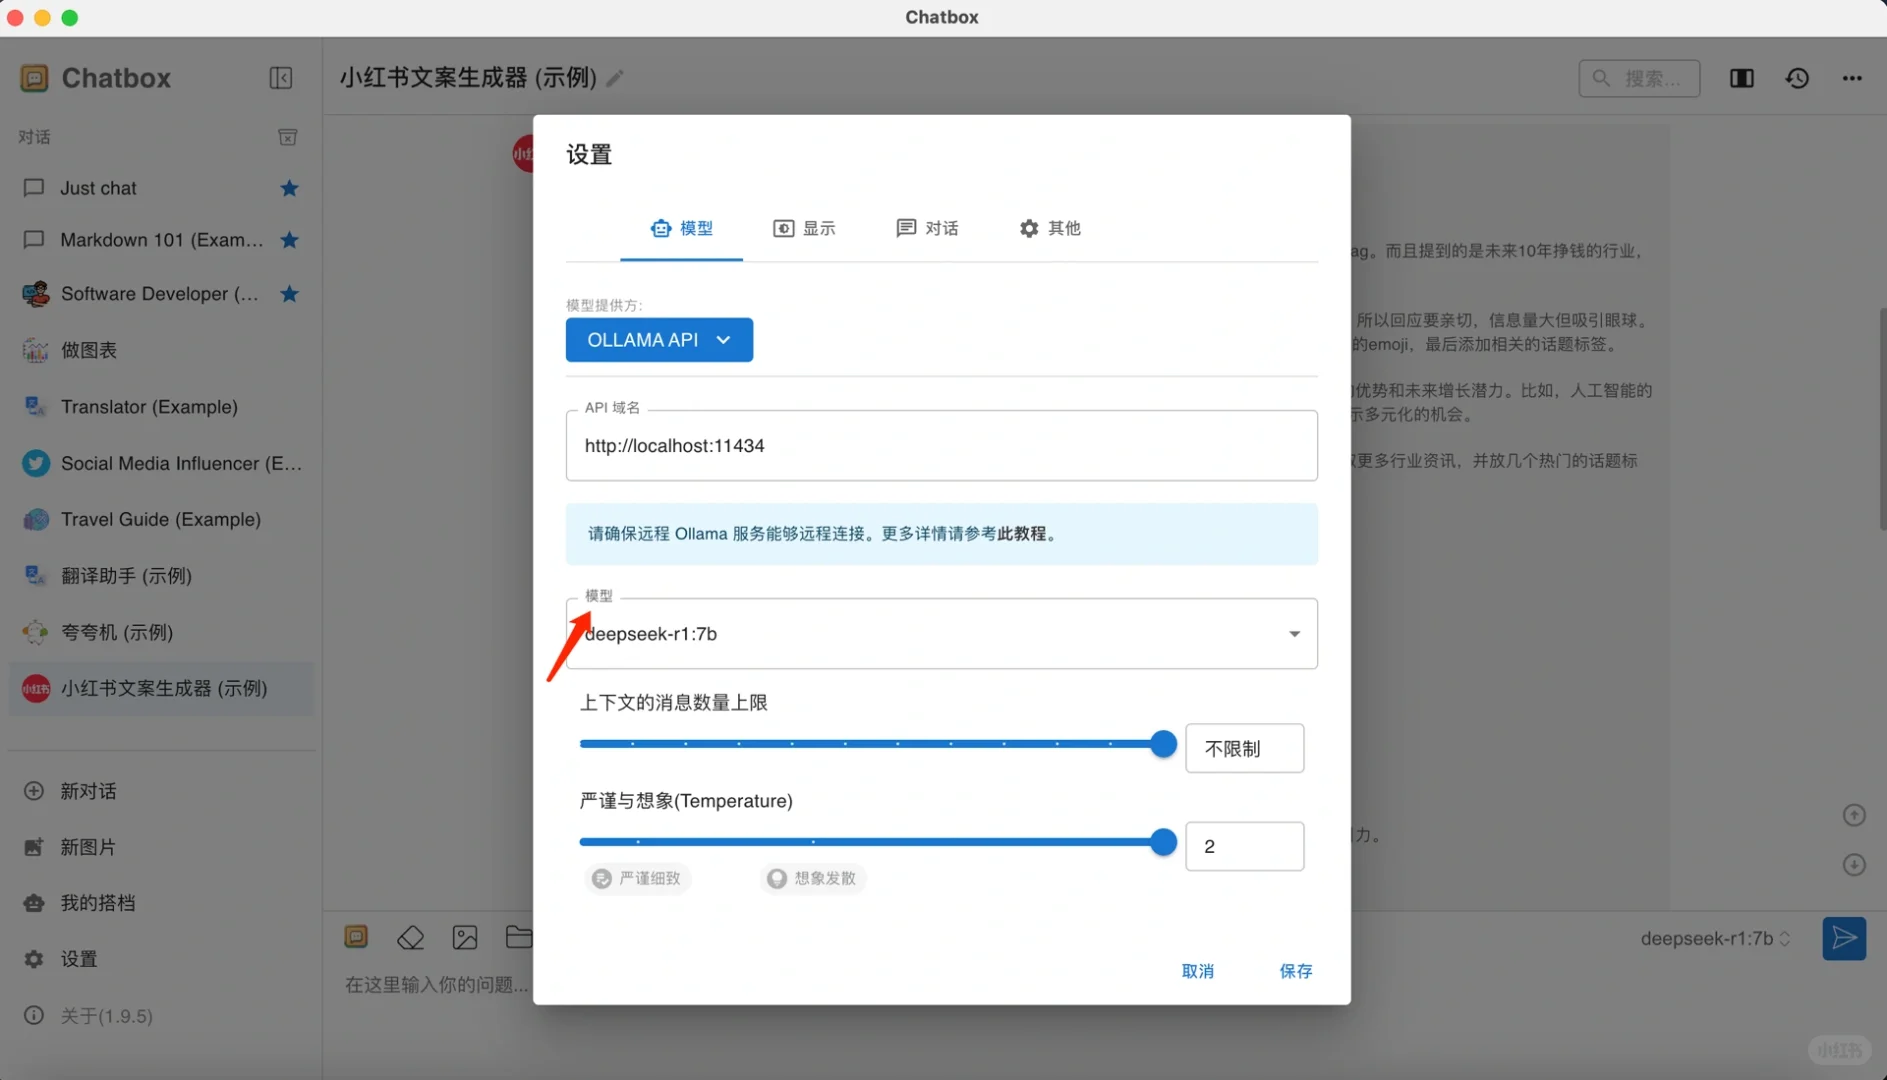Open the OLLAMA API provider dropdown
This screenshot has width=1887, height=1080.
(x=658, y=340)
